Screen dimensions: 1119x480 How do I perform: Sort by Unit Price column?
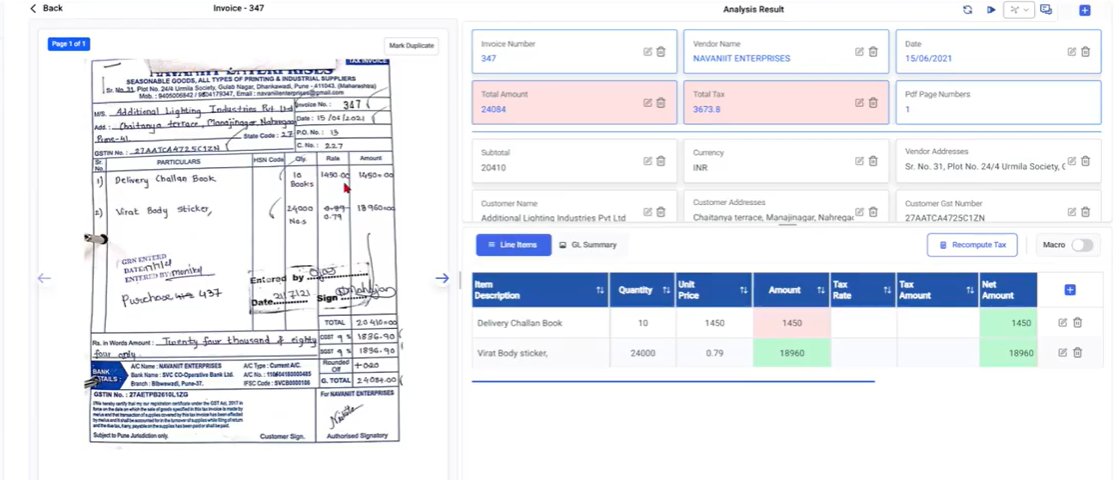[x=744, y=290]
